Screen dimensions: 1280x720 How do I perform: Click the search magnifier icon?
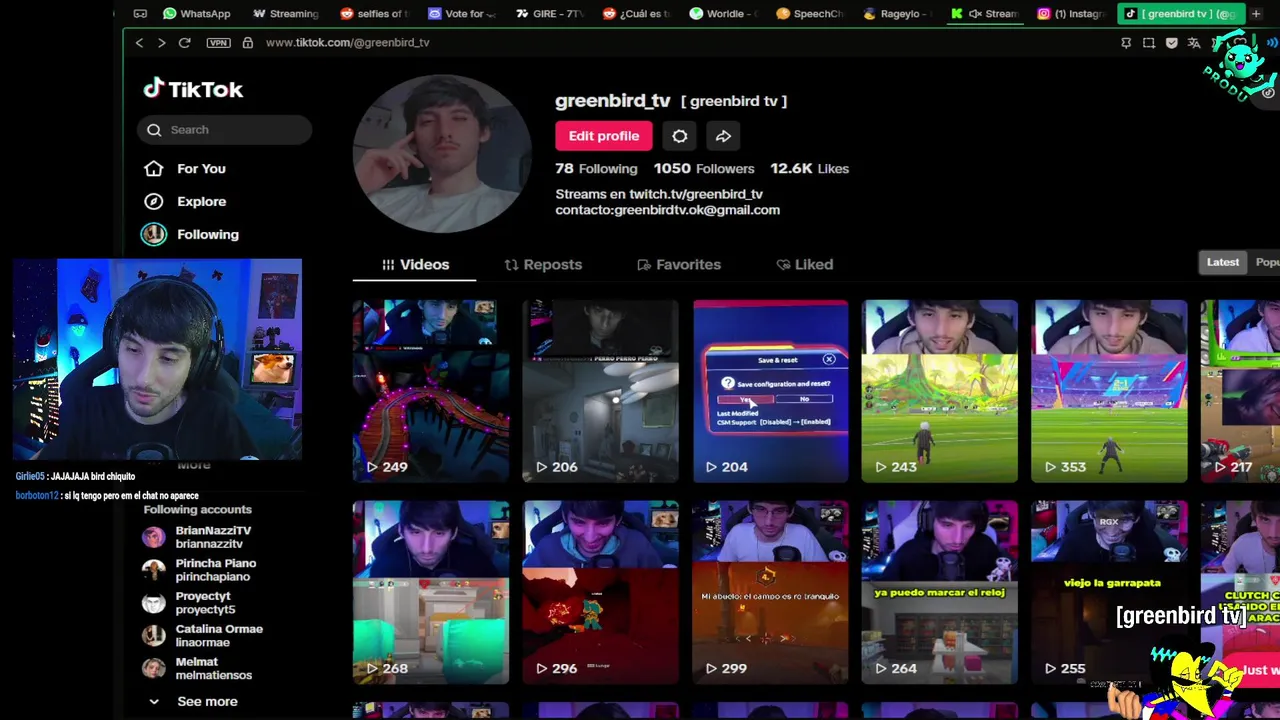click(154, 130)
